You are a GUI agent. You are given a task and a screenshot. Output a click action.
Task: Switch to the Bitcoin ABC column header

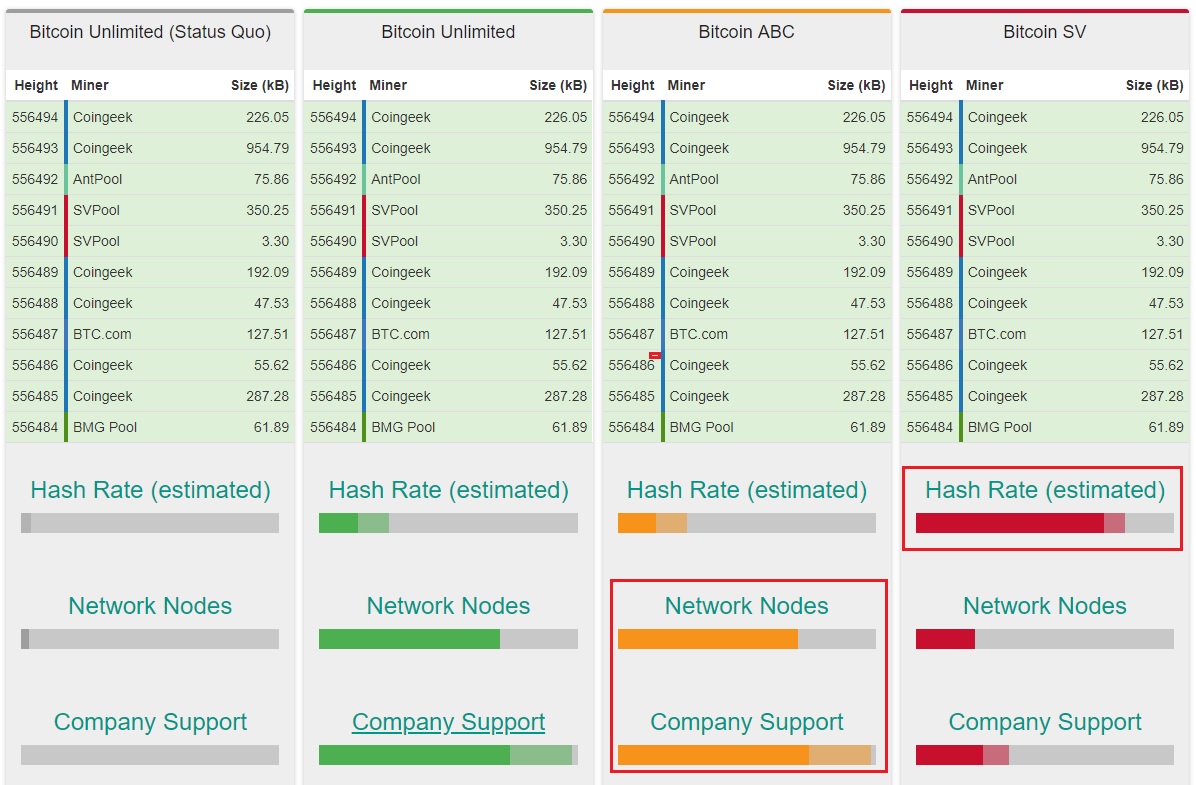[745, 31]
